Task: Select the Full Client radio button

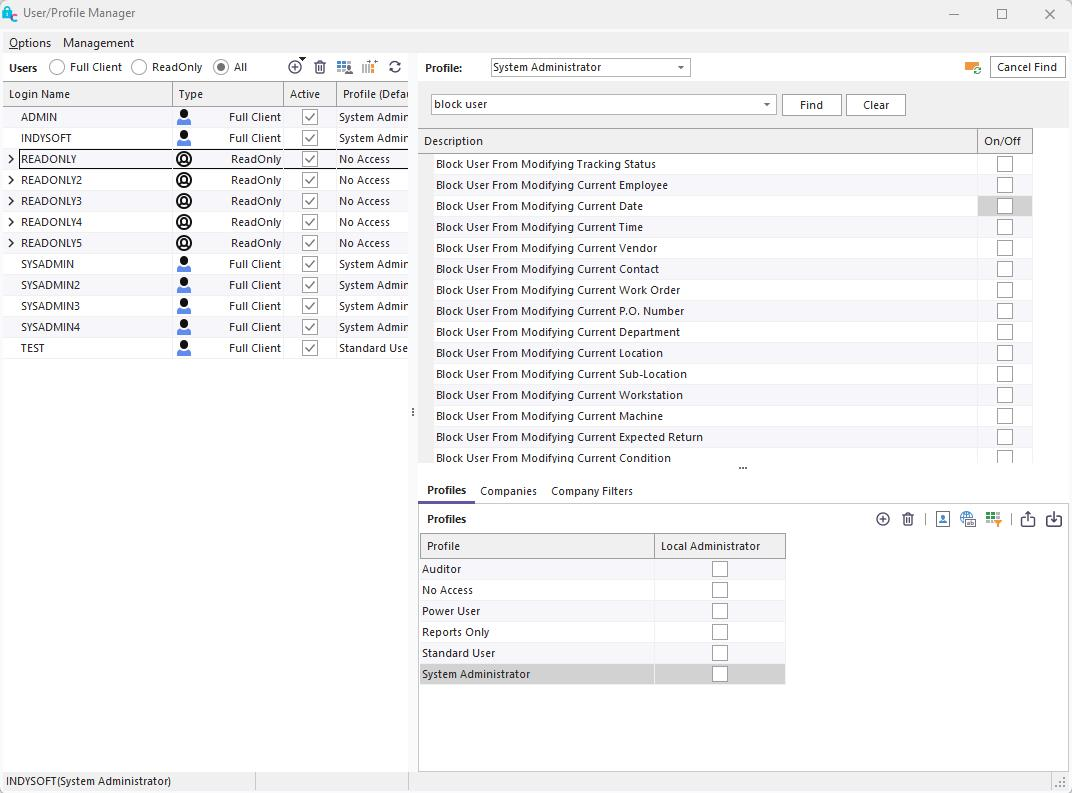Action: point(58,67)
